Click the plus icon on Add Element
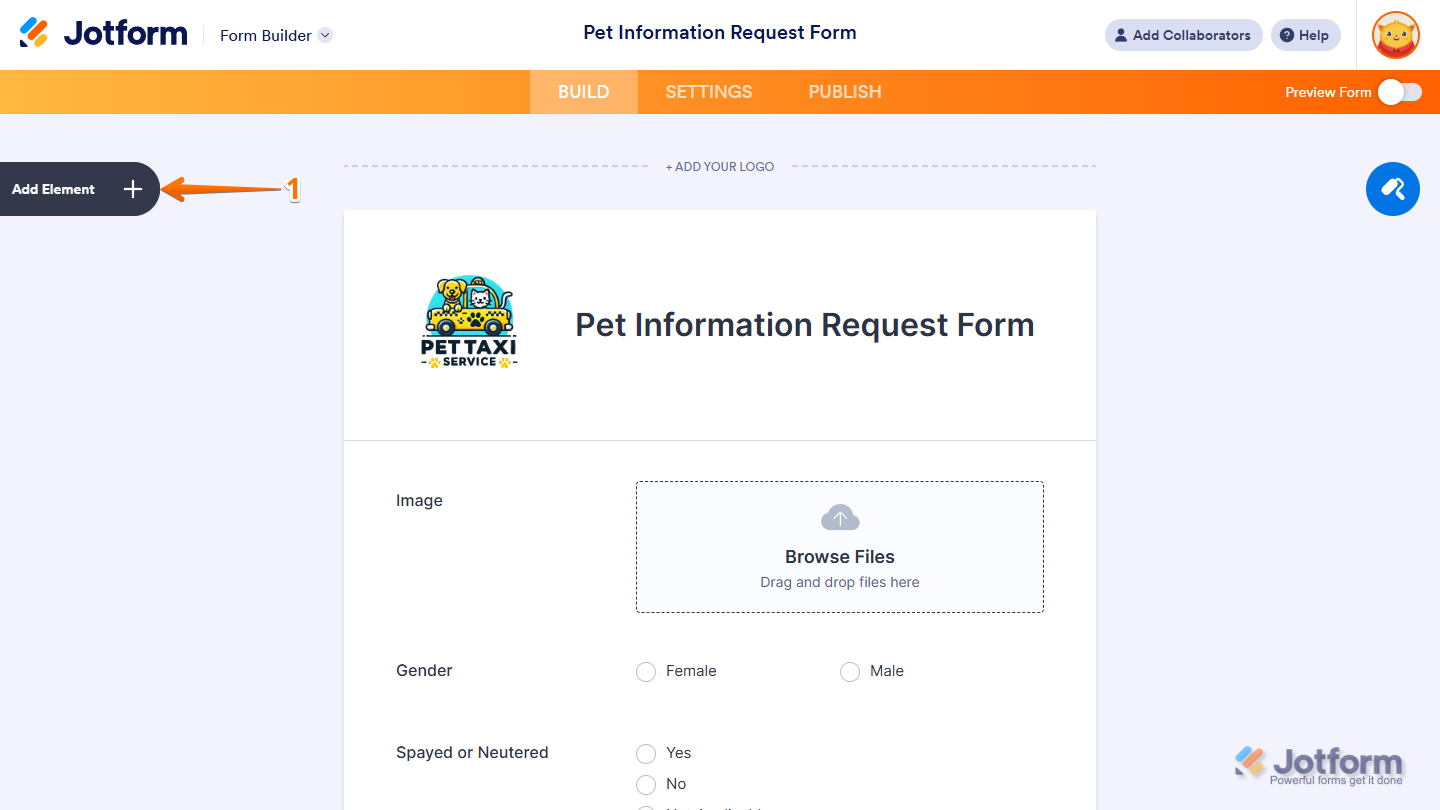The image size is (1440, 810). click(133, 189)
